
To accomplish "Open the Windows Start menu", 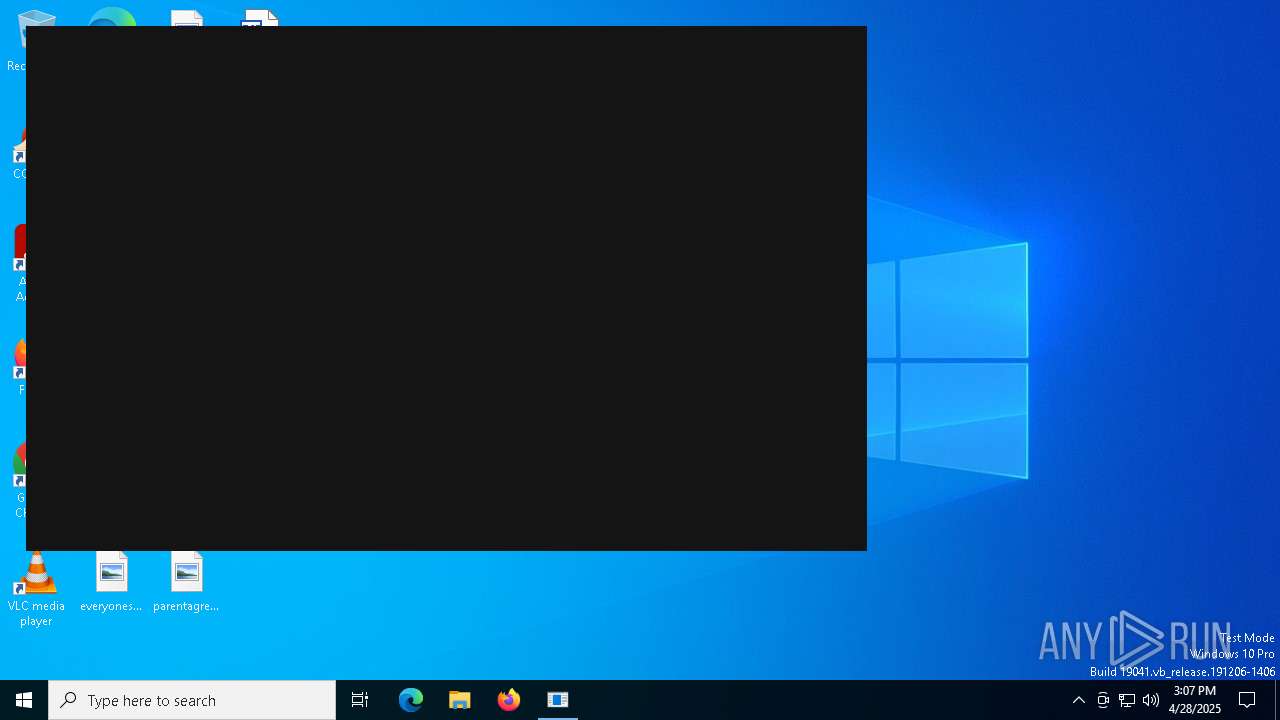I will (24, 700).
